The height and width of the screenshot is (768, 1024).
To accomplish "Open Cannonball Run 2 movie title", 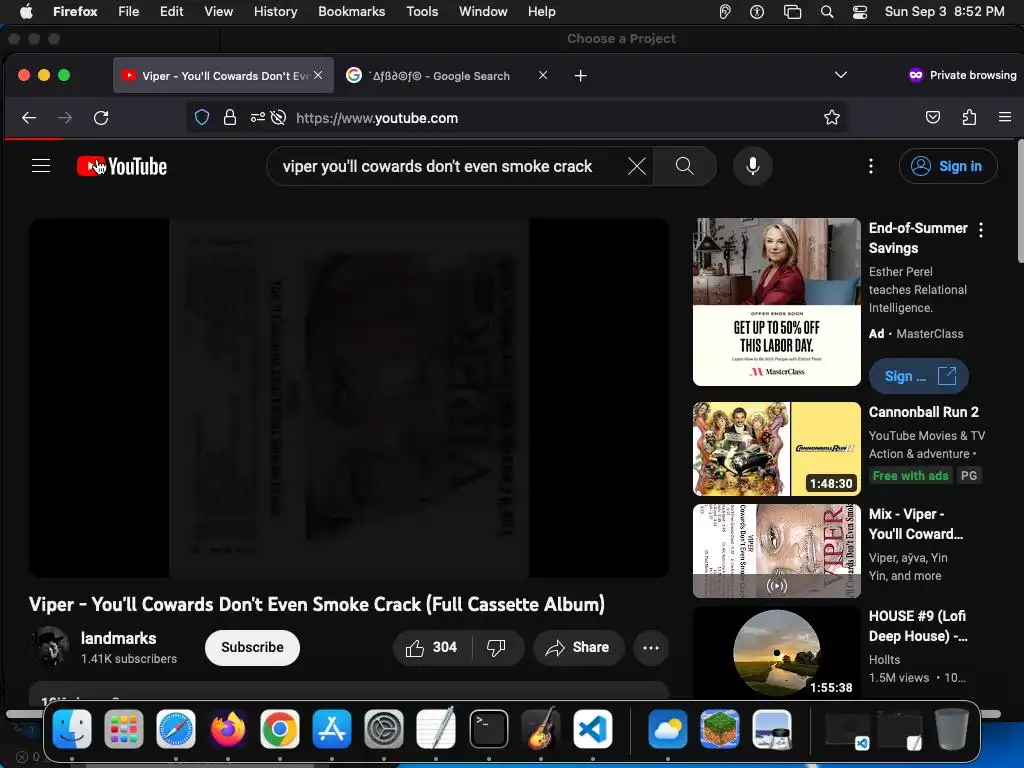I will 923,412.
